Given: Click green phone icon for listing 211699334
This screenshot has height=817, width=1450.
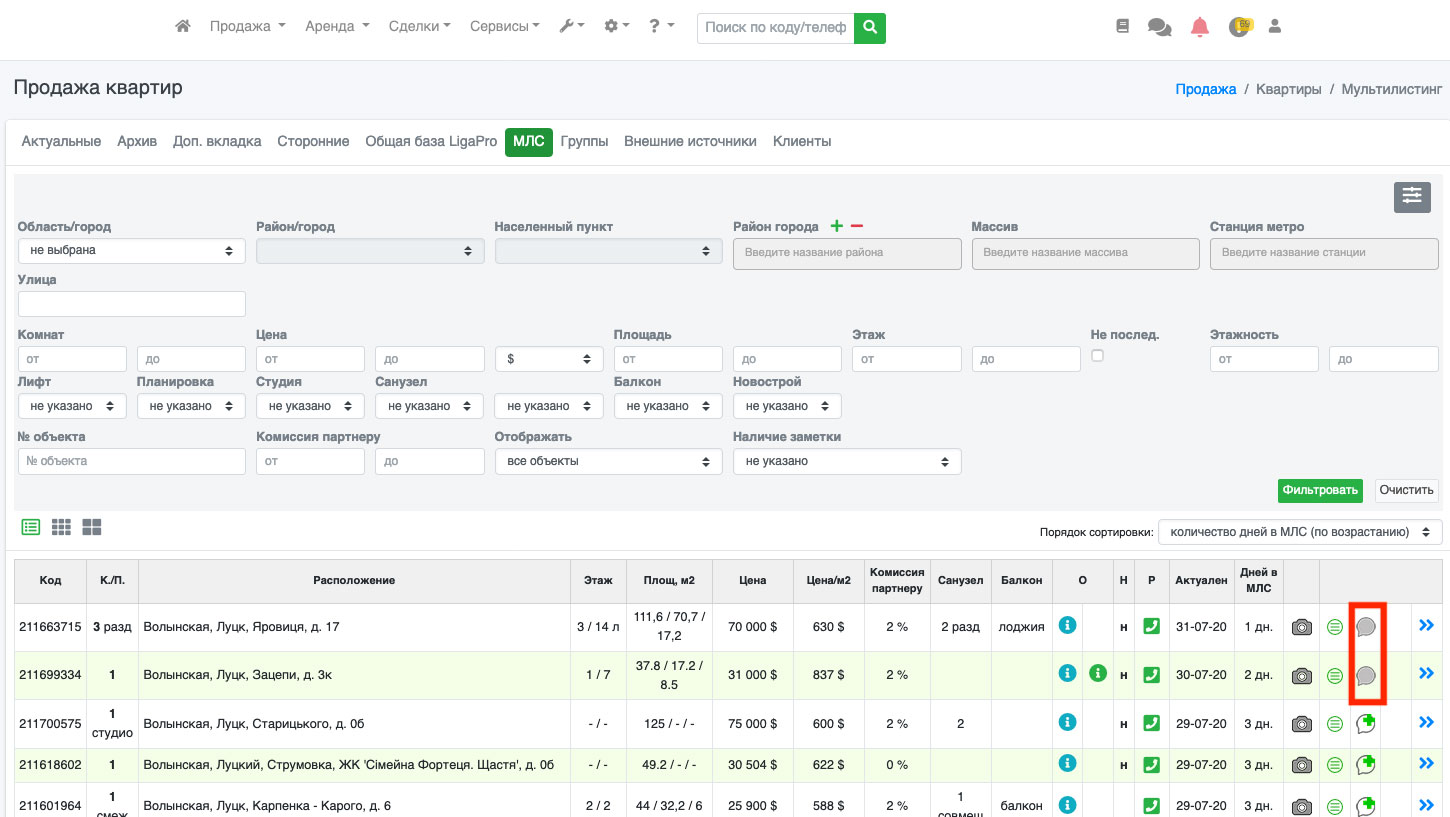Looking at the screenshot, I should pos(1151,675).
